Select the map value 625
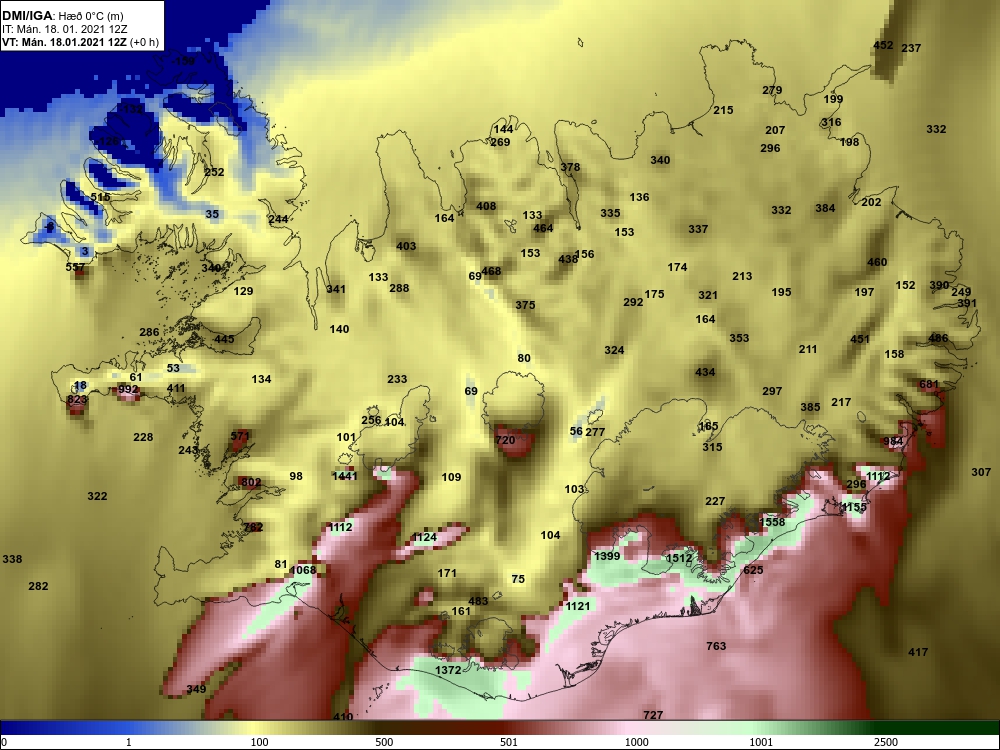1000x750 pixels. tap(753, 570)
